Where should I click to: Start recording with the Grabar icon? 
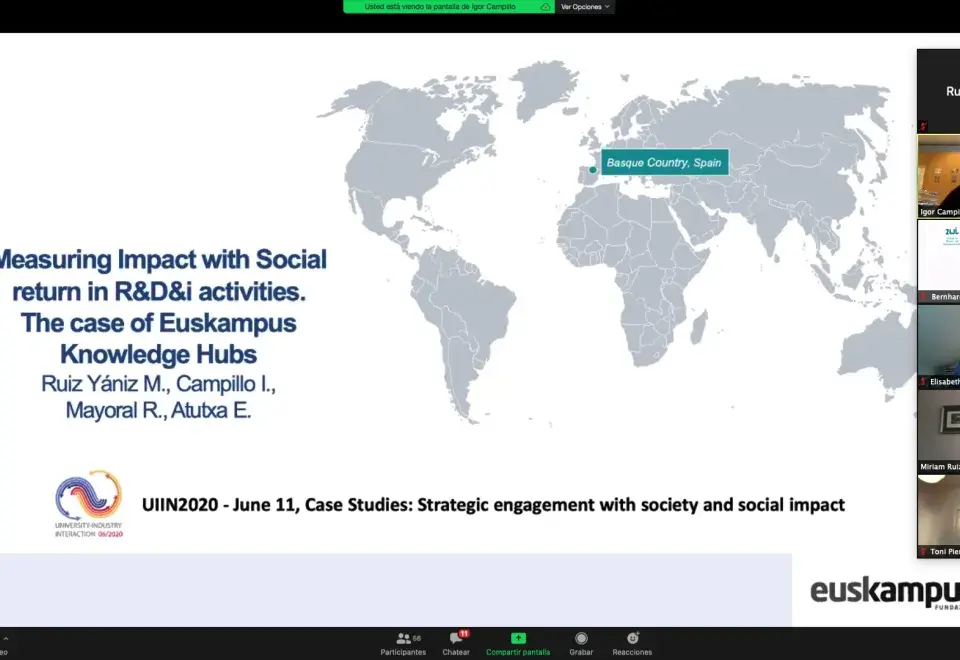581,638
